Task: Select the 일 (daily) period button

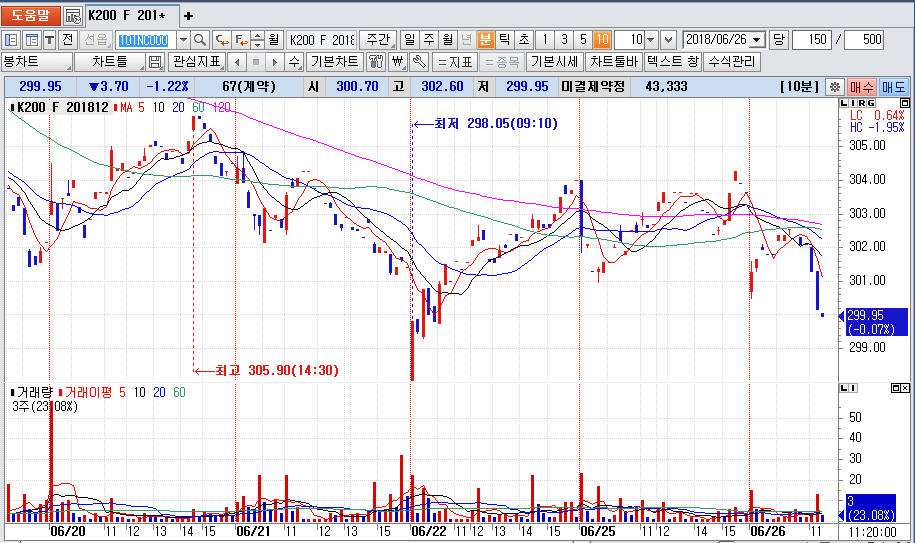Action: (x=409, y=40)
